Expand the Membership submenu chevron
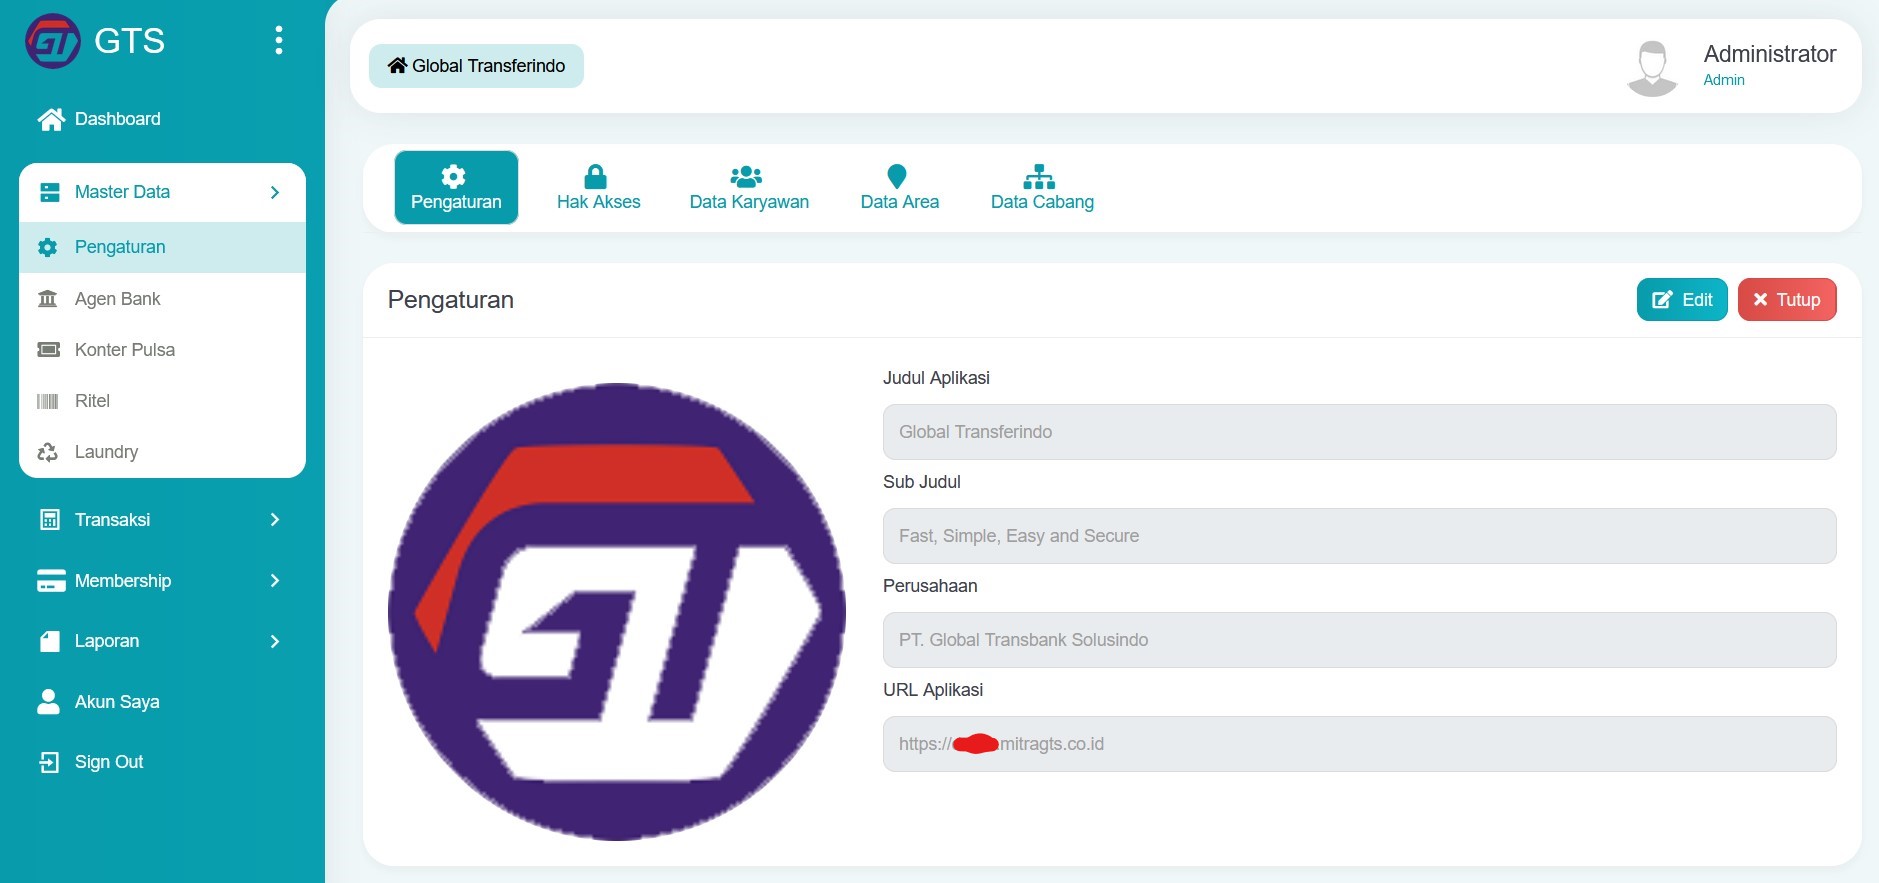The width and height of the screenshot is (1879, 883). pos(275,580)
